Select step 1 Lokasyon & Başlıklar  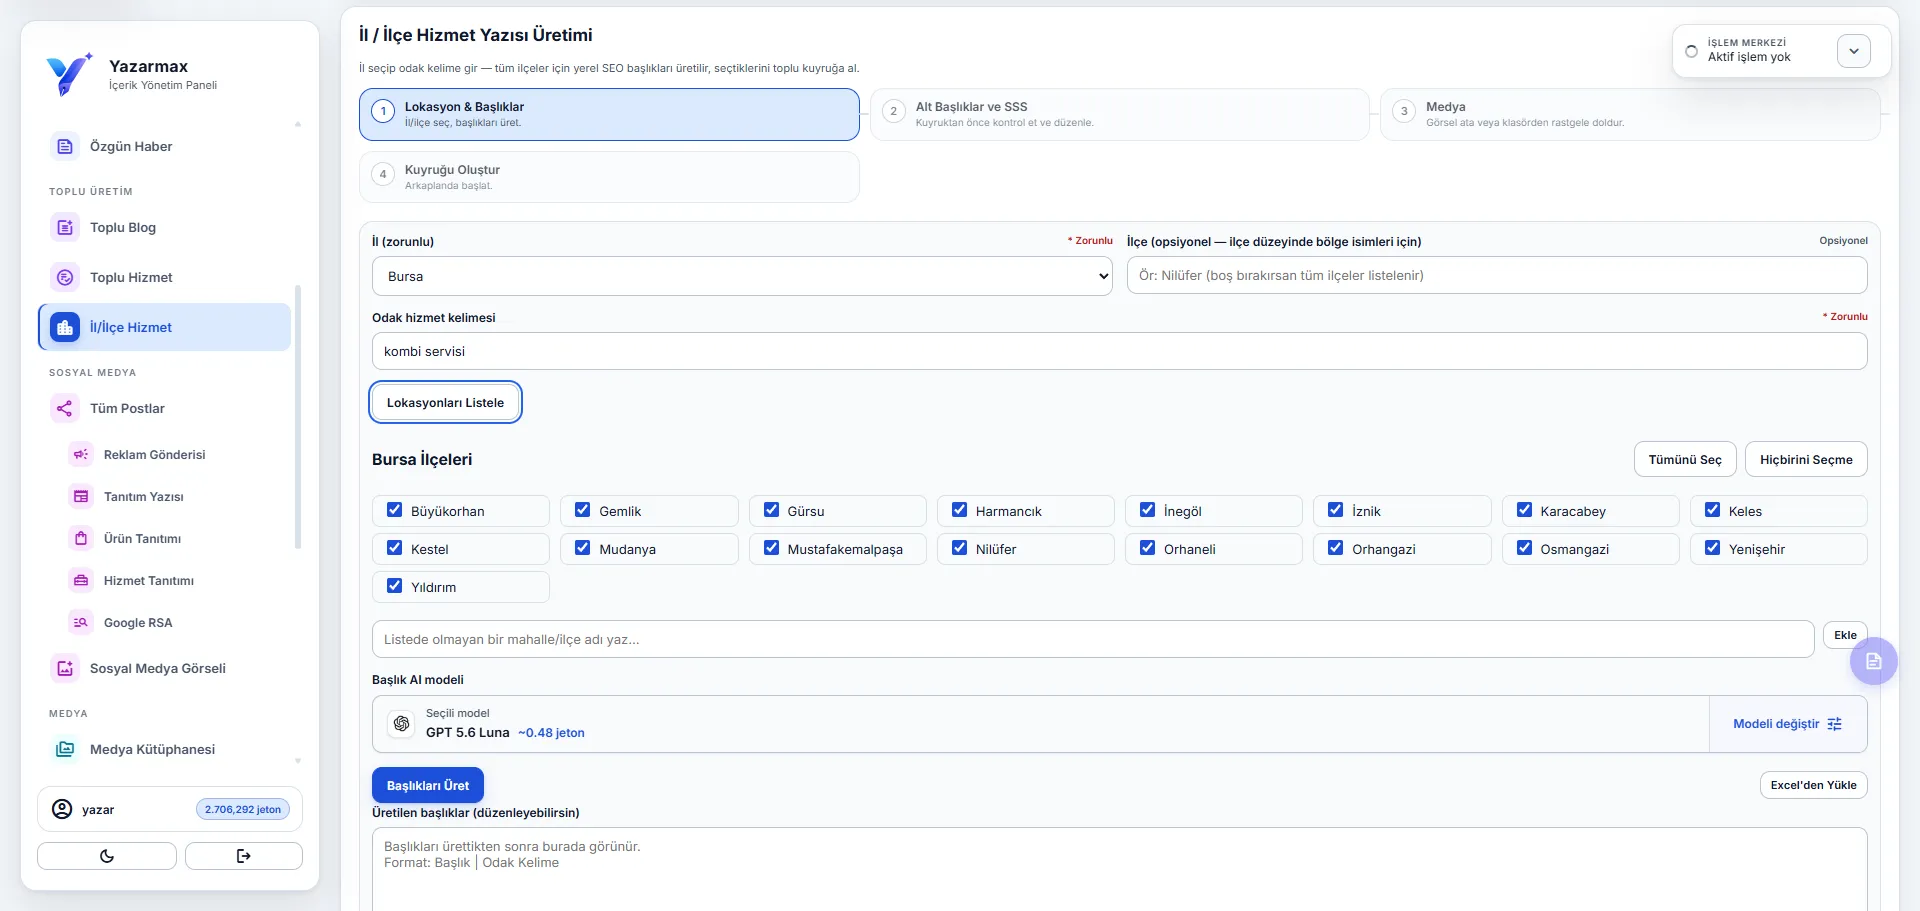click(609, 114)
